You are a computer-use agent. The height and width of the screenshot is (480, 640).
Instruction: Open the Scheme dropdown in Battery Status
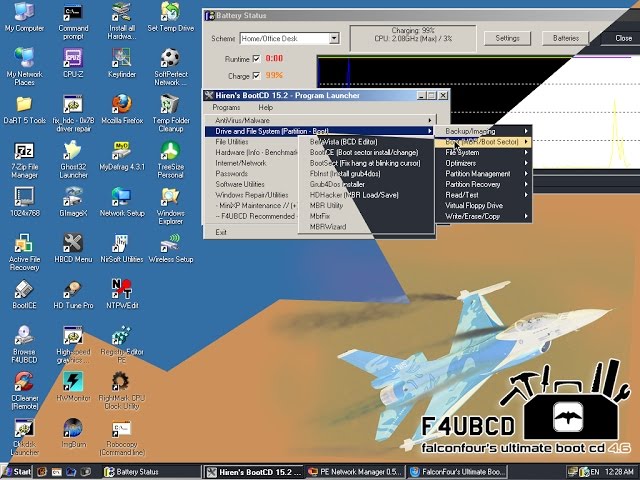pyautogui.click(x=334, y=38)
